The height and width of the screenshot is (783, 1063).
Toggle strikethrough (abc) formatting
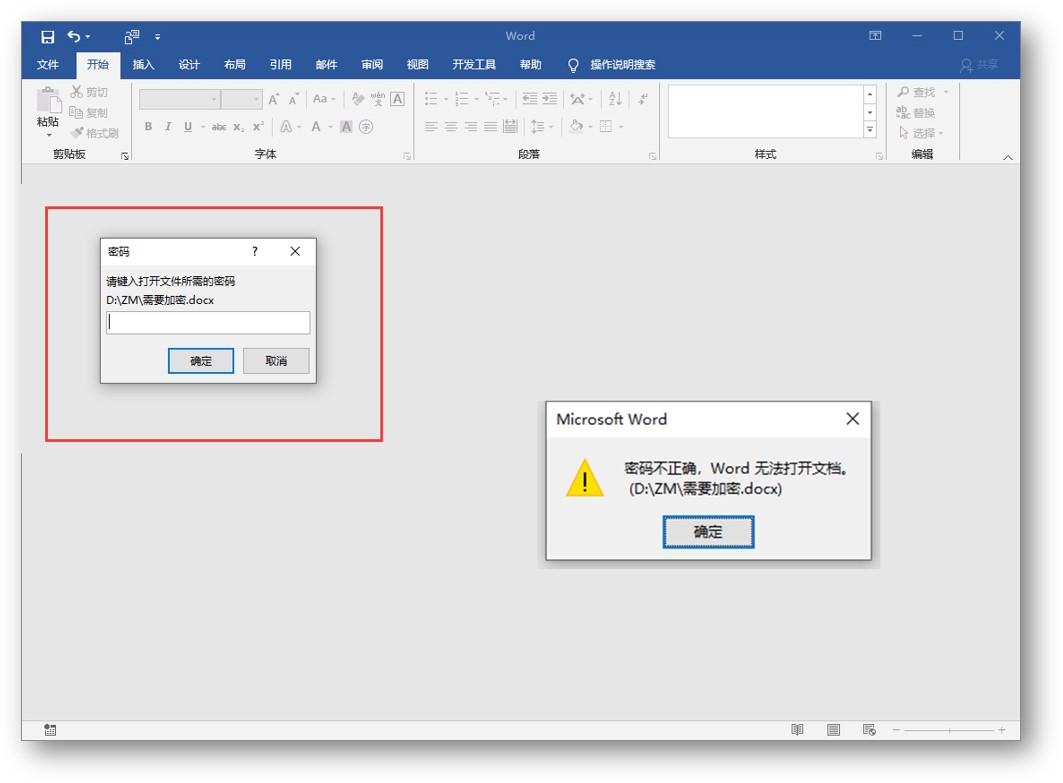tap(219, 127)
